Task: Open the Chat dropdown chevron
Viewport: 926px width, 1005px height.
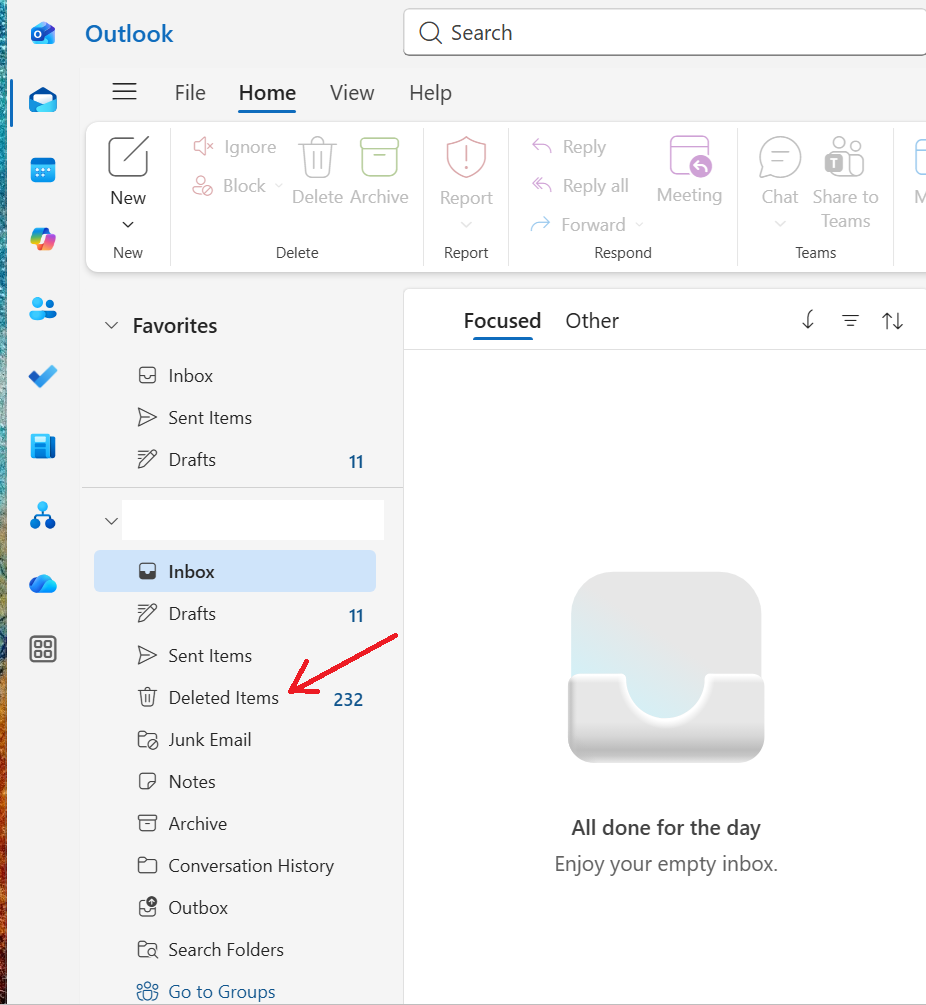Action: (x=780, y=224)
